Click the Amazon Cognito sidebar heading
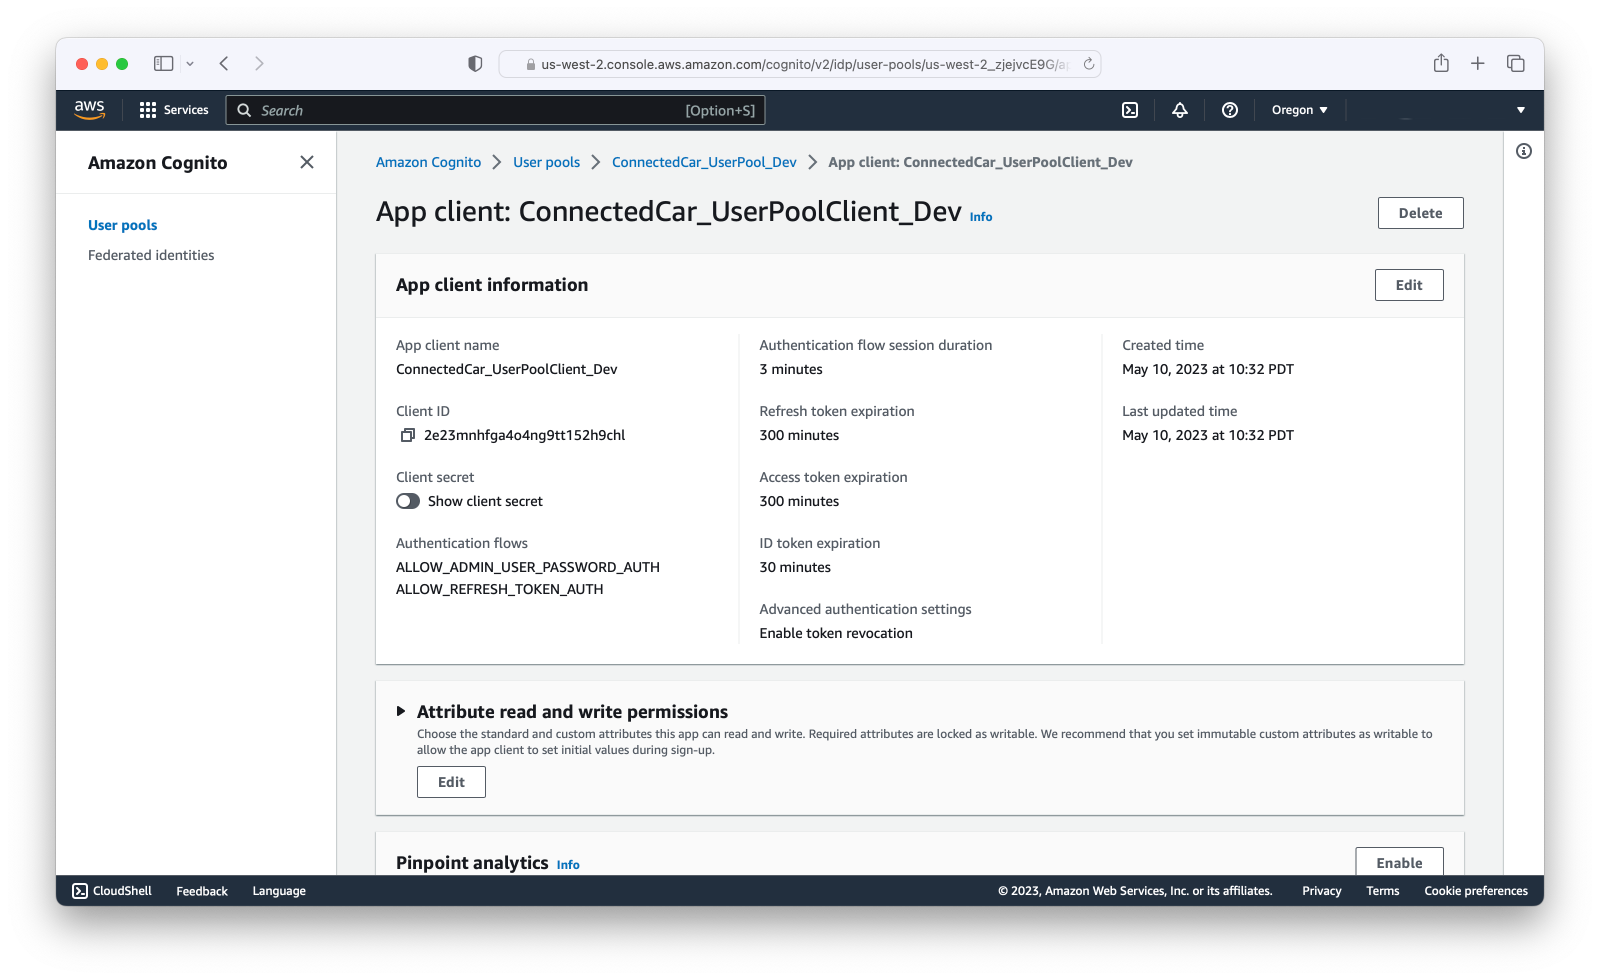 pos(158,163)
